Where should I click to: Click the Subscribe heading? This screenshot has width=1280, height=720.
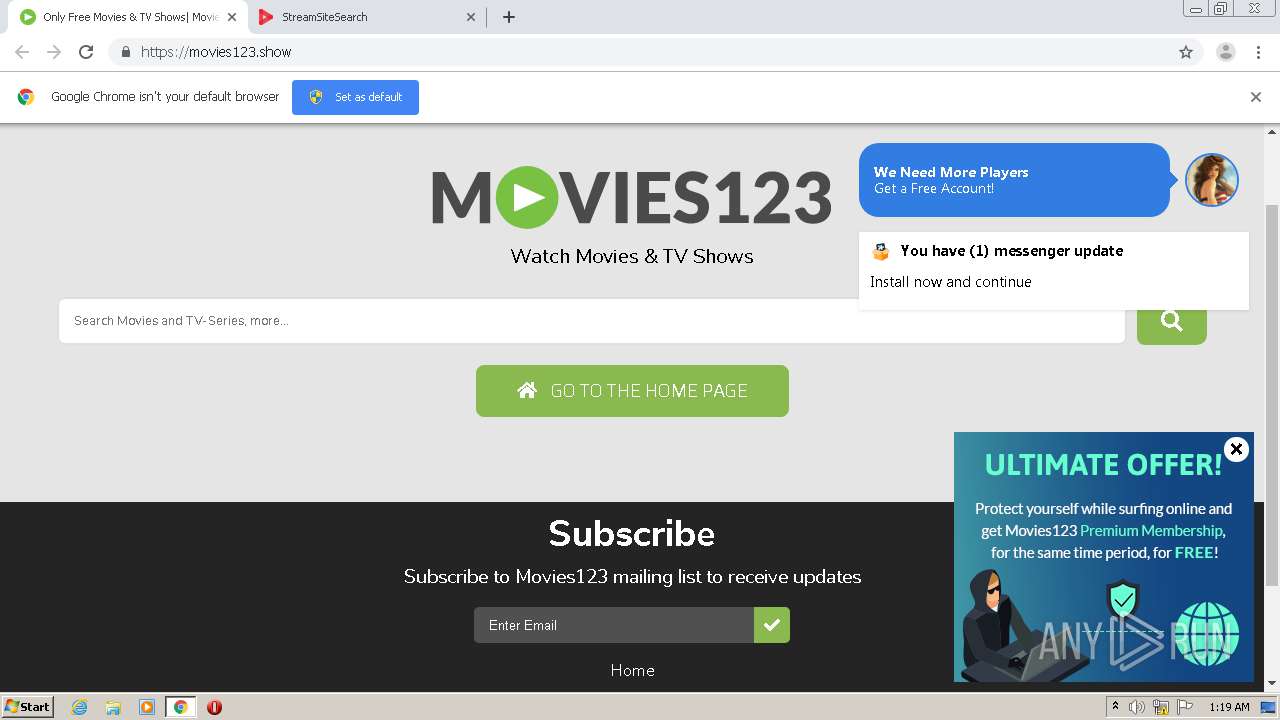pyautogui.click(x=632, y=534)
